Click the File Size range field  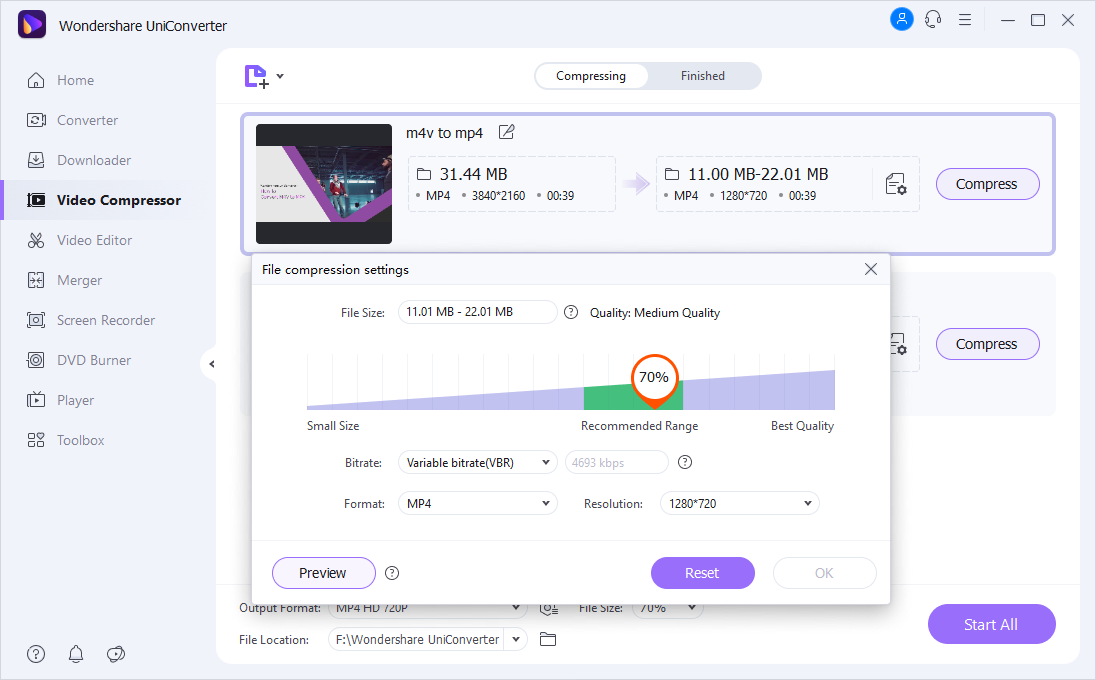[477, 312]
